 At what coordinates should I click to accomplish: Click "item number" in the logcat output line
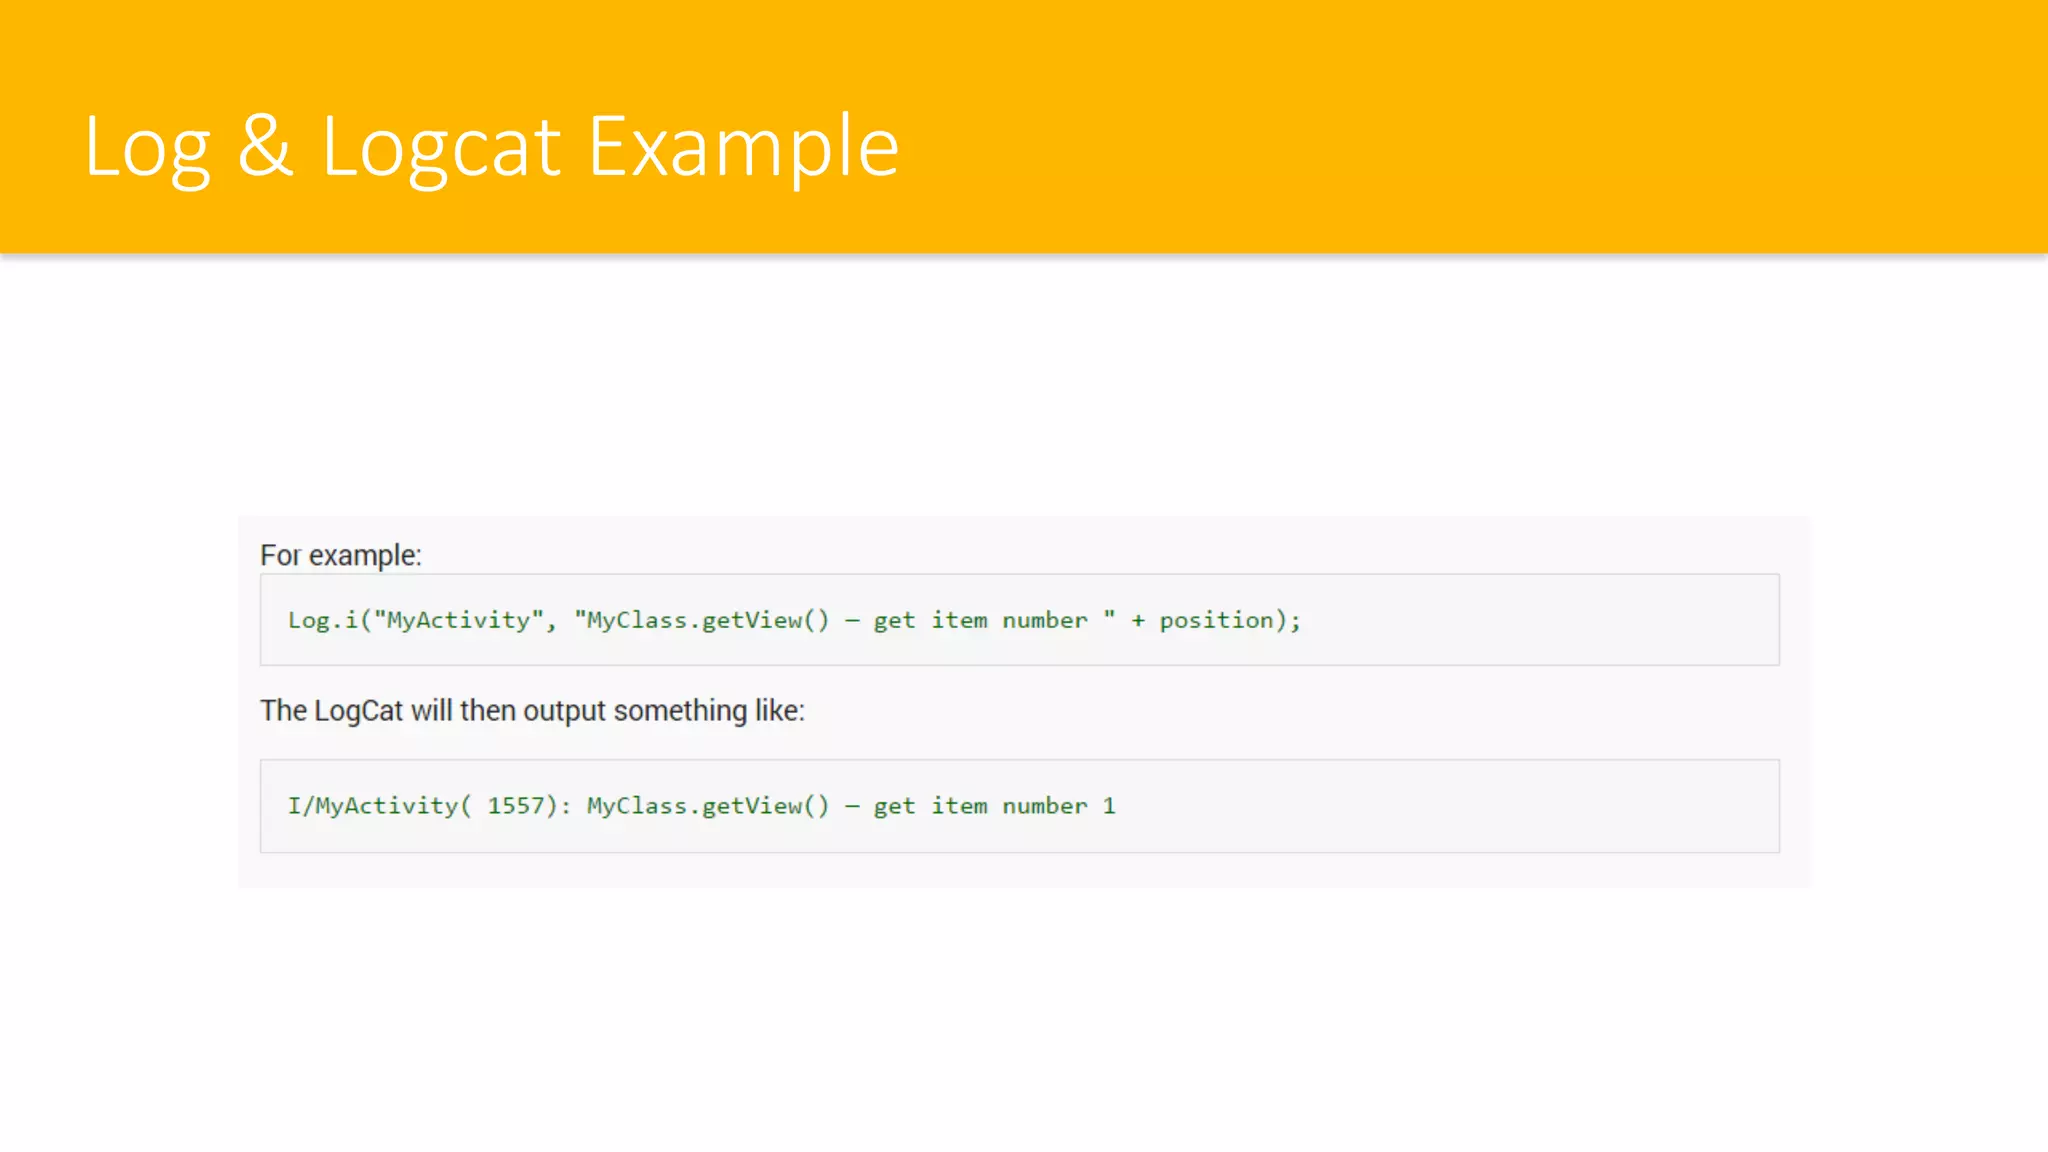point(1009,806)
